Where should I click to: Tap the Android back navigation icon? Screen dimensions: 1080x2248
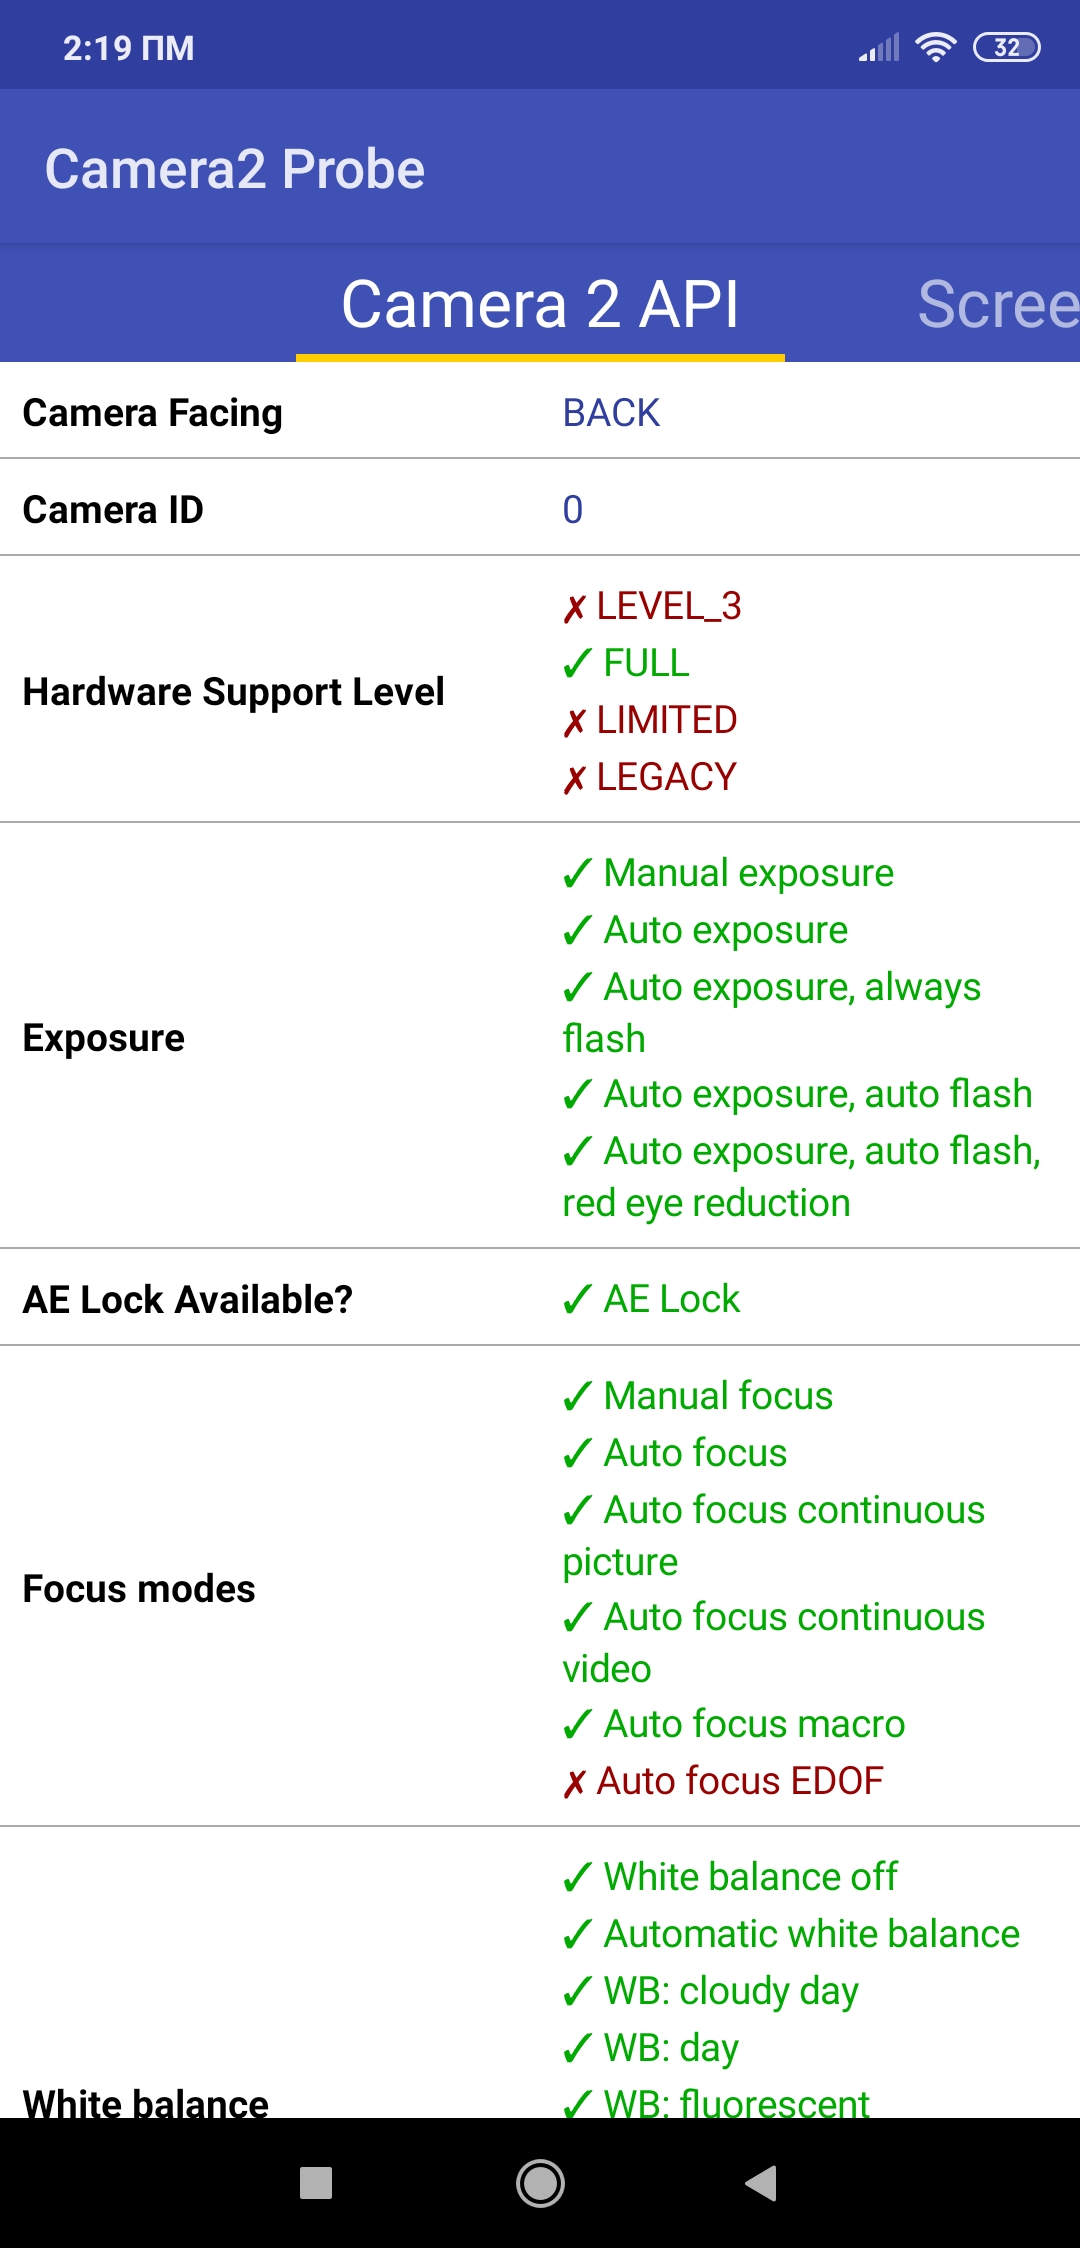tap(762, 2183)
